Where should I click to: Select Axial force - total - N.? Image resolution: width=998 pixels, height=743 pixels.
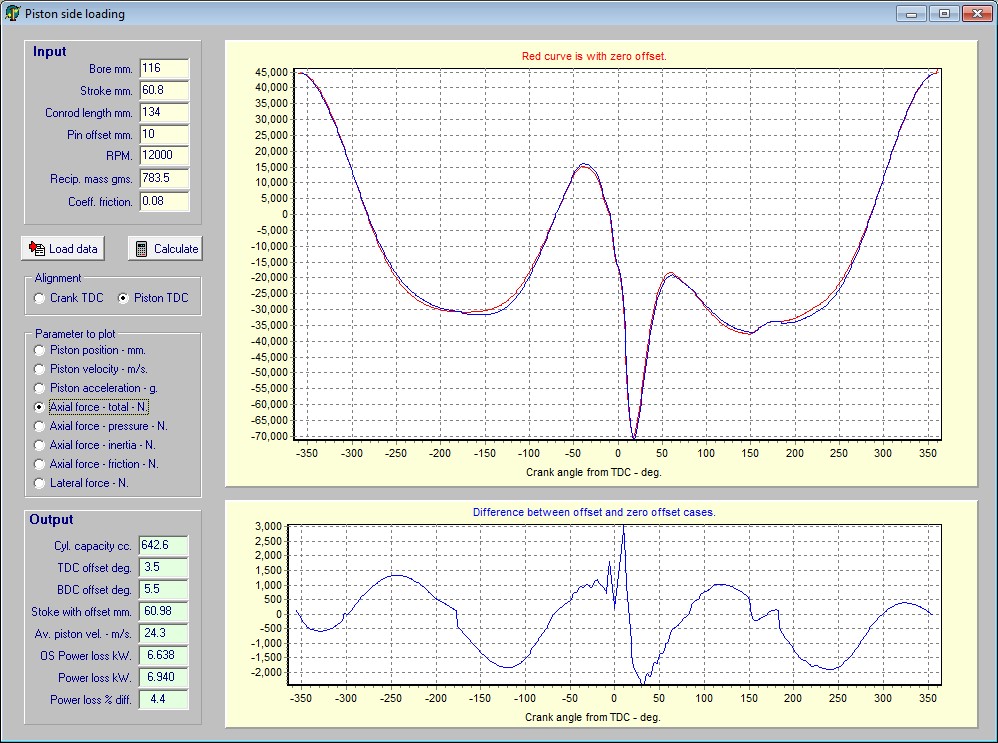[40, 407]
